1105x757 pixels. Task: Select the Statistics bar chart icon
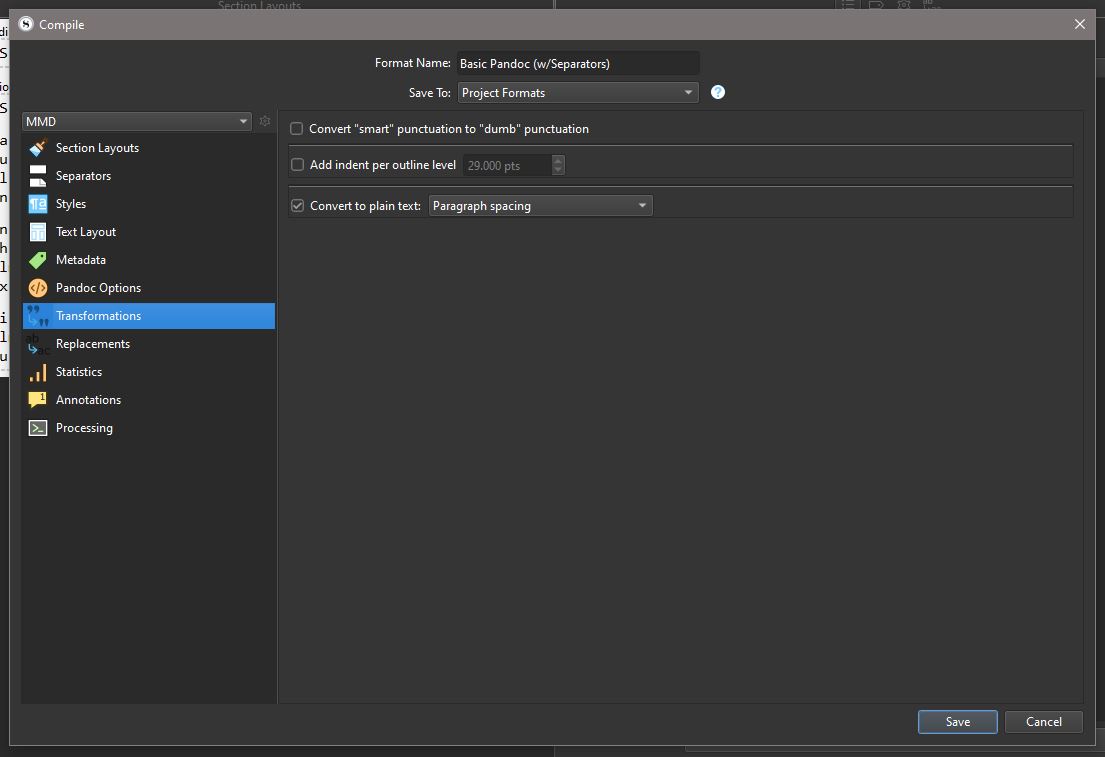pos(38,372)
